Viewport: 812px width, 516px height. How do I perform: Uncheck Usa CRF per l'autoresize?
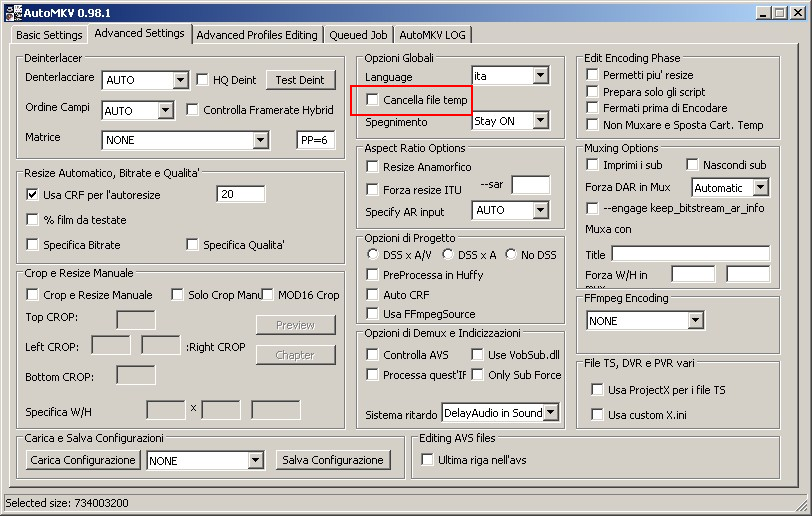(x=32, y=194)
